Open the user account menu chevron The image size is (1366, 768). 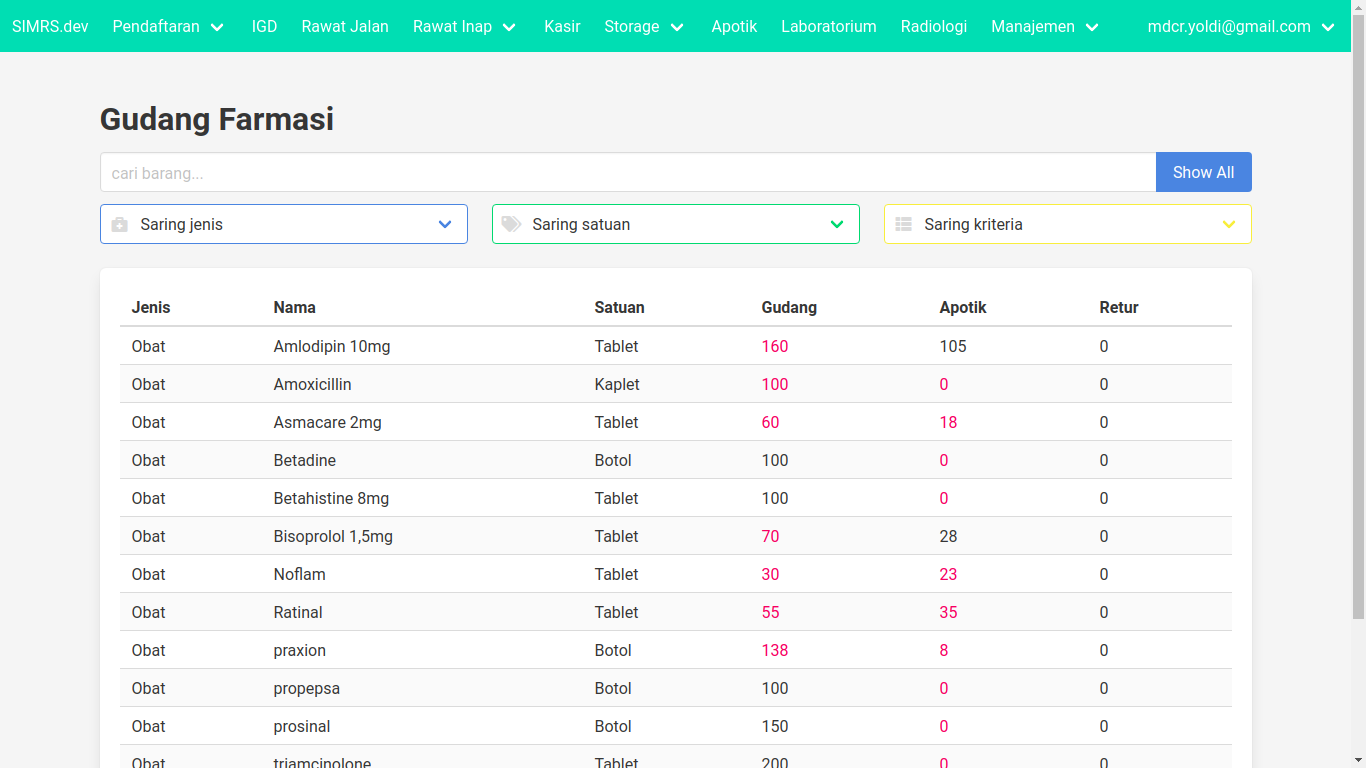tap(1328, 27)
